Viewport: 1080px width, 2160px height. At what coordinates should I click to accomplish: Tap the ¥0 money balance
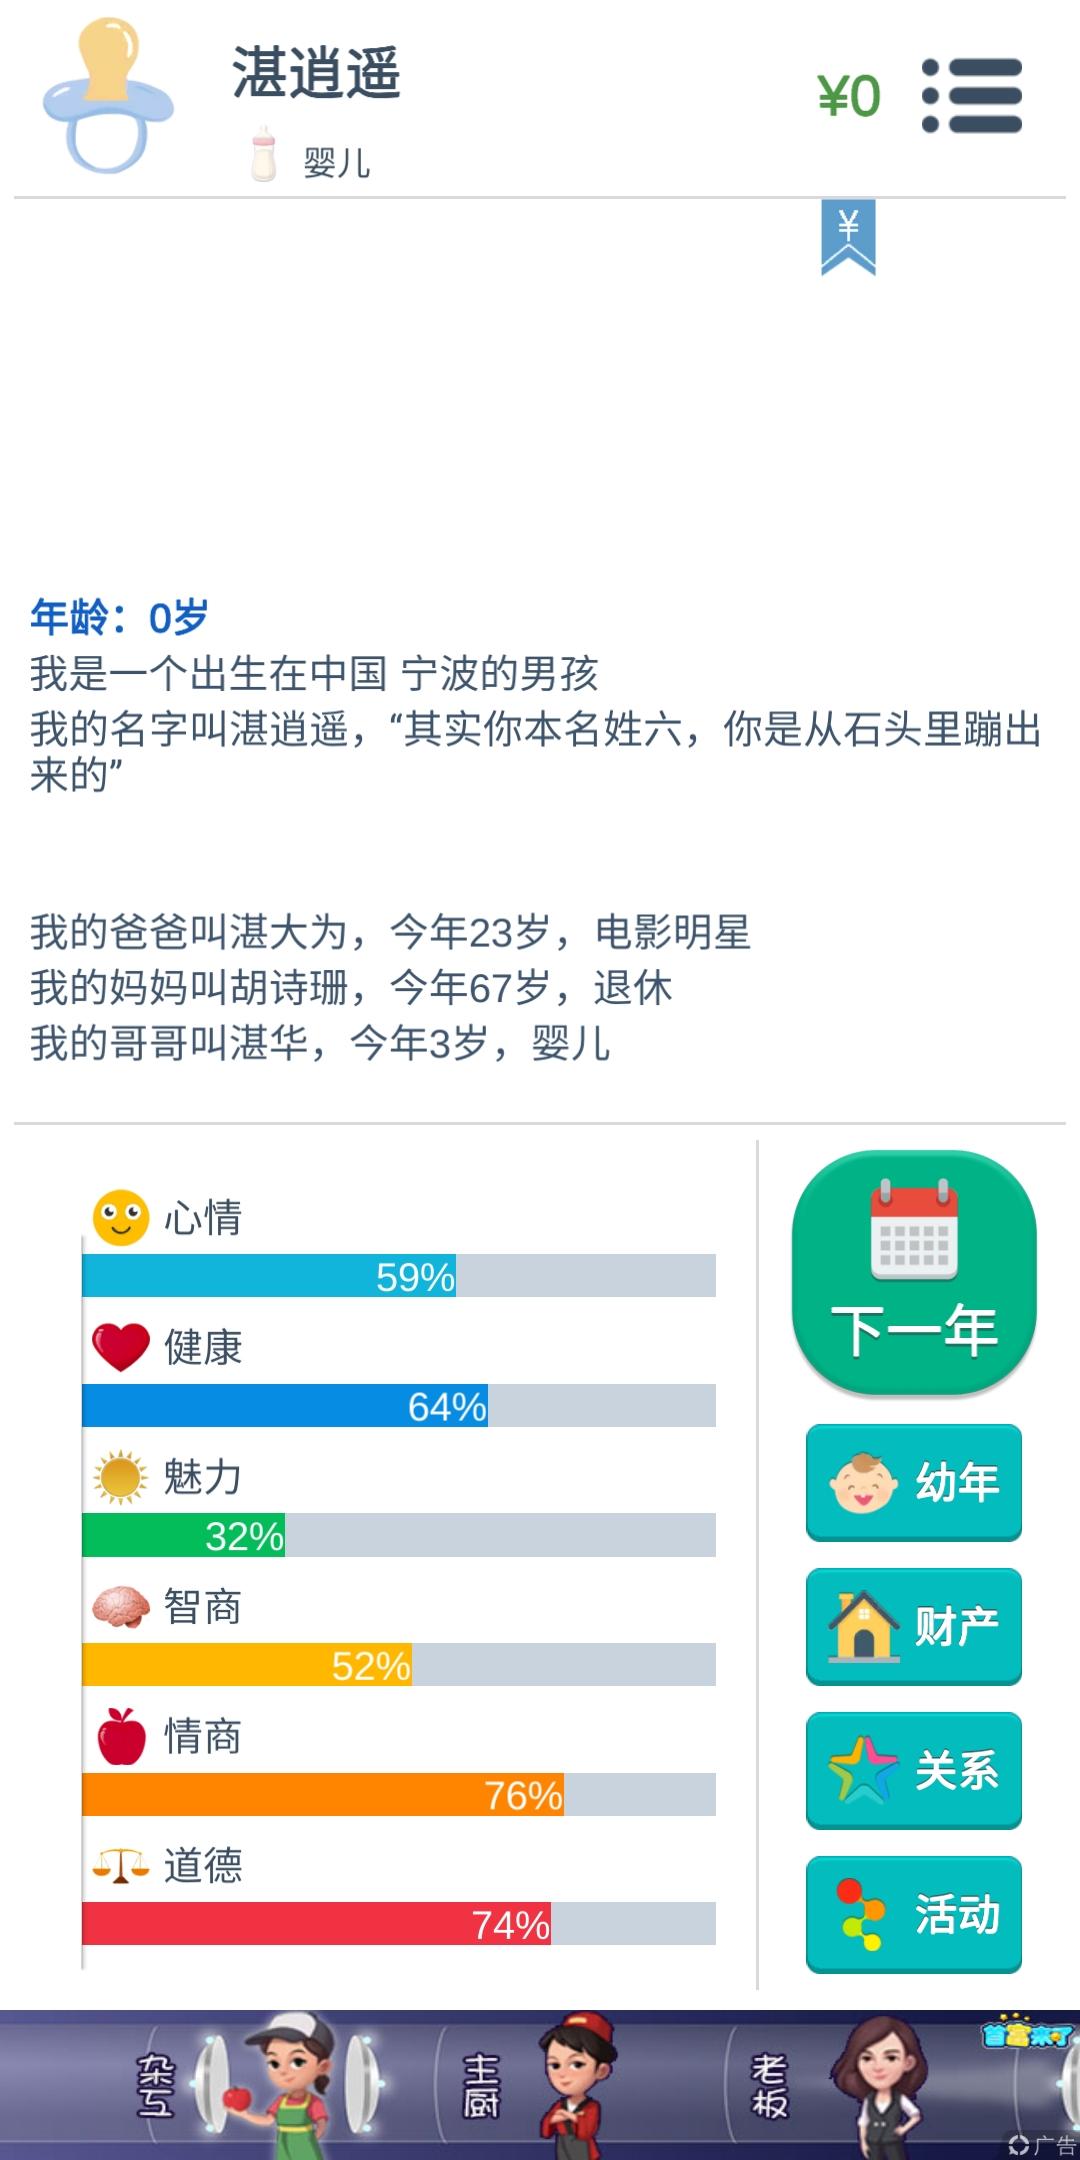click(x=849, y=97)
